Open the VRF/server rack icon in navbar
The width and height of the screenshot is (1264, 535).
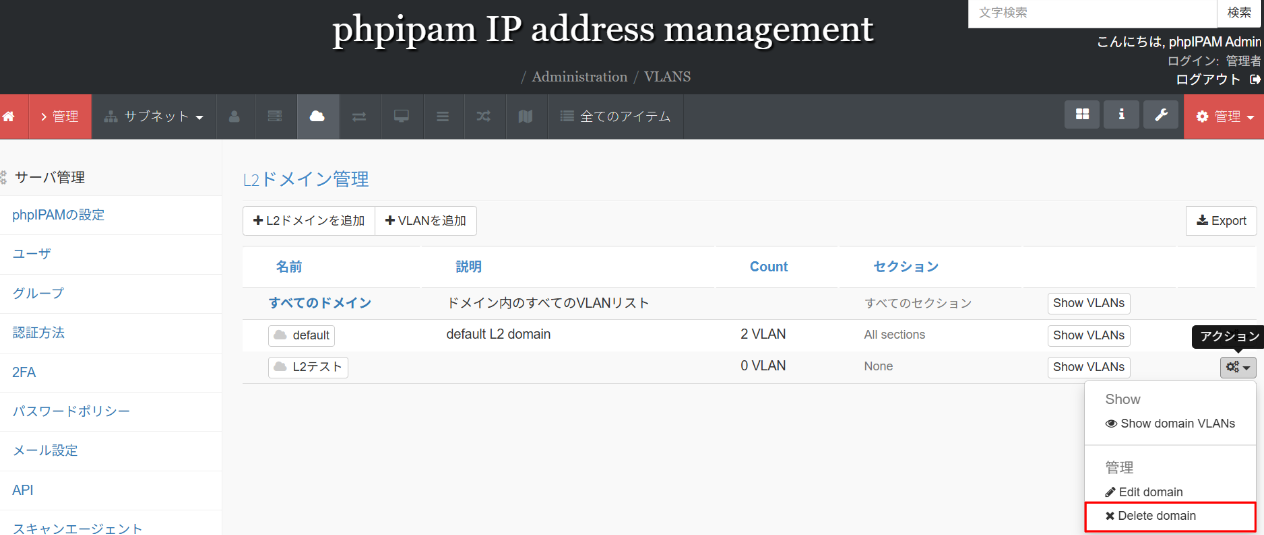click(x=275, y=117)
